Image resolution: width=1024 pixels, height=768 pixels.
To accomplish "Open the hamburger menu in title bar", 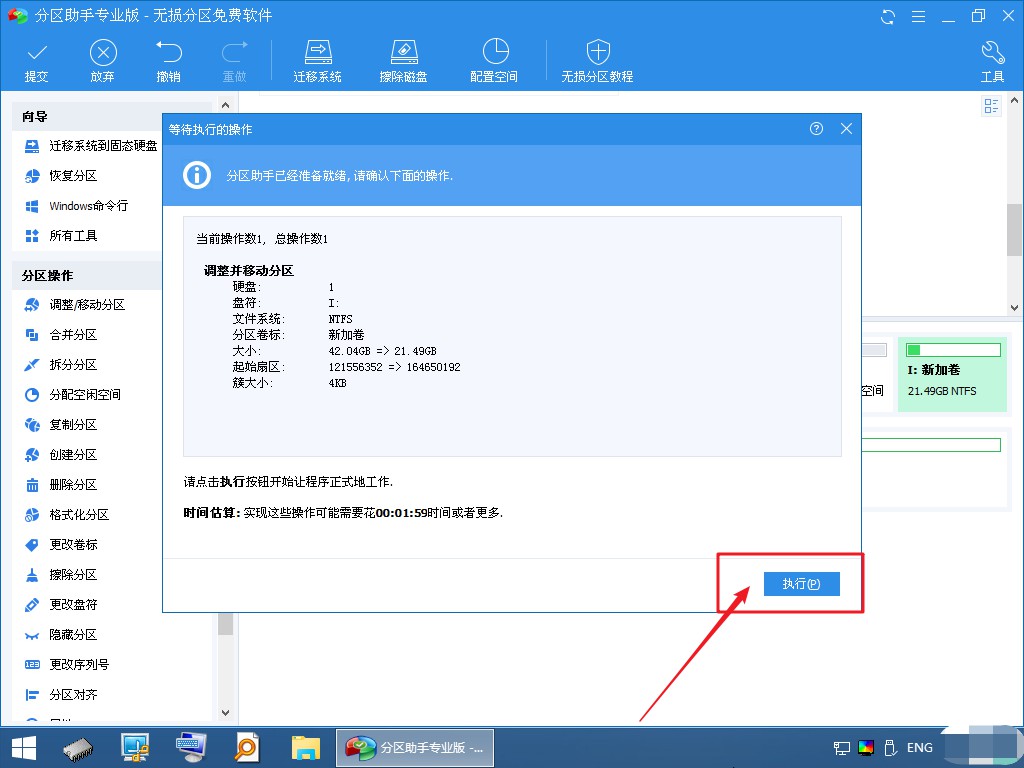I will (x=918, y=16).
